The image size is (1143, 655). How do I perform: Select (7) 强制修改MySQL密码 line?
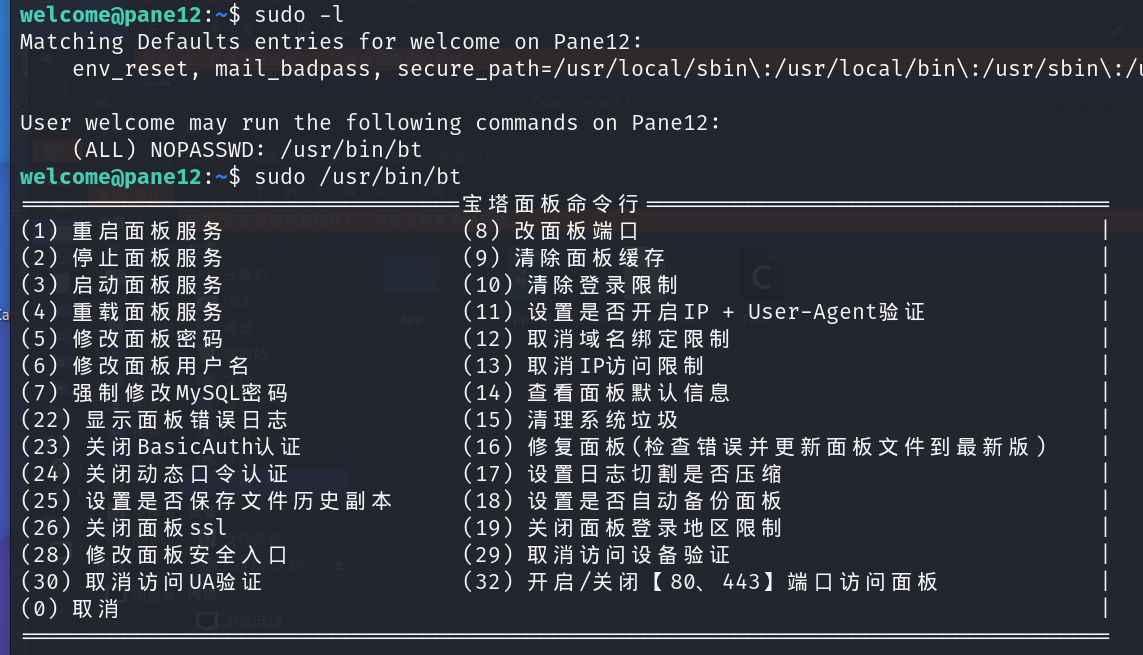[154, 393]
